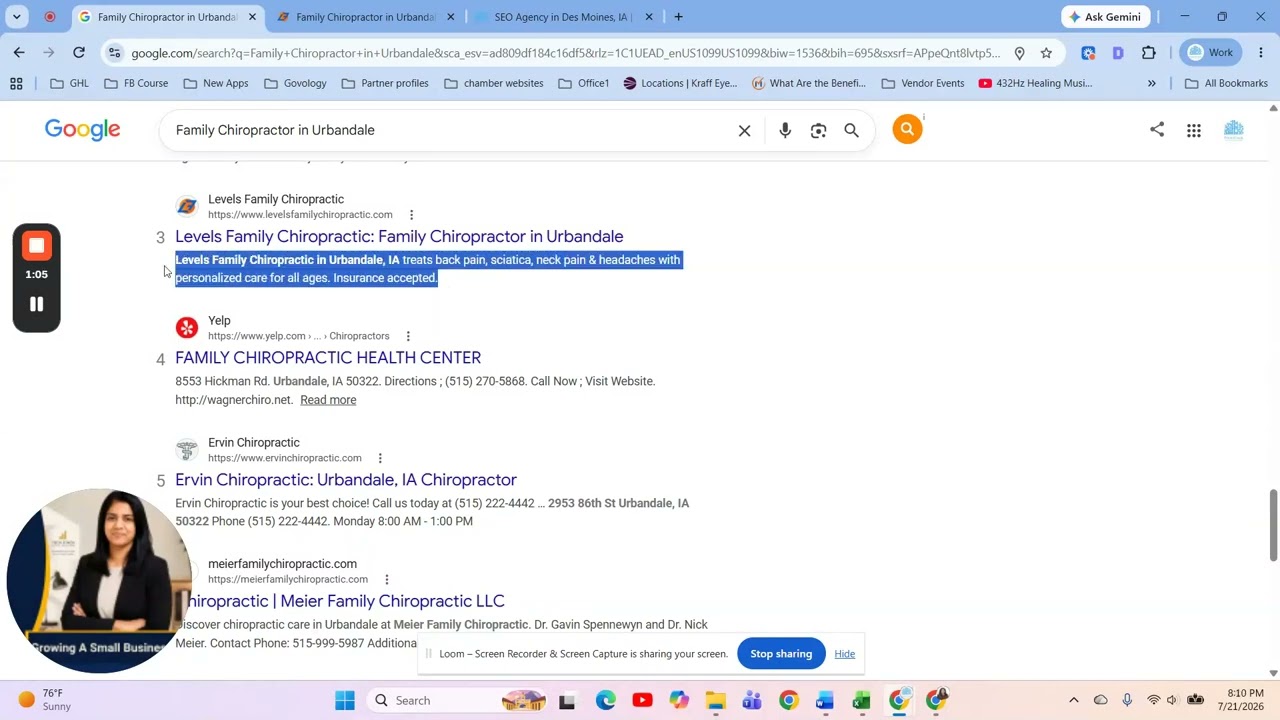Open the Partner profiles bookmarks folder

[x=385, y=83]
